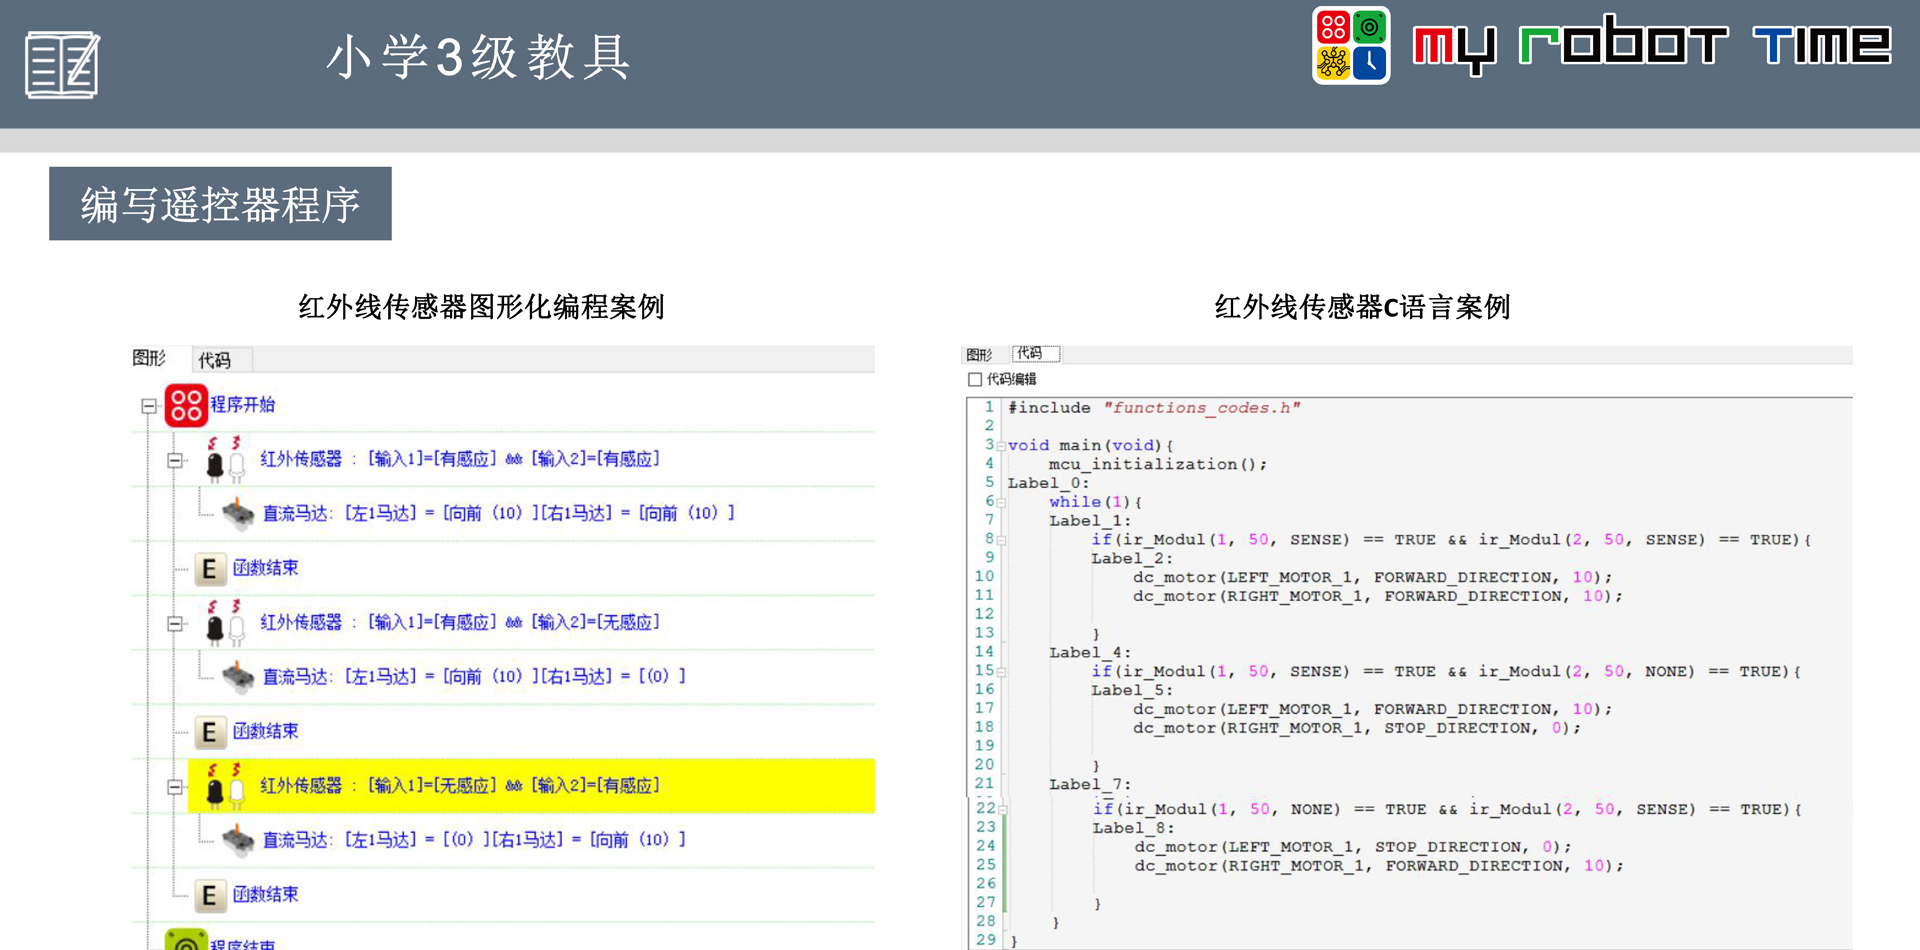1920x950 pixels.
Task: Click the third function end E icon
Action: [209, 895]
